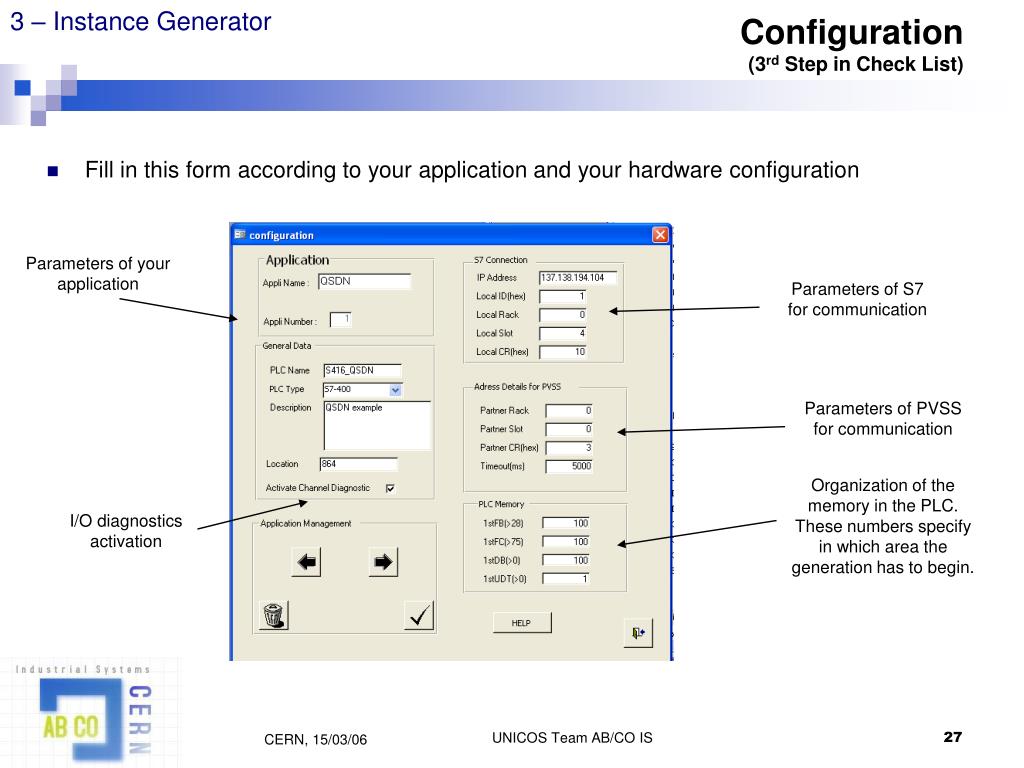Click the Local Slot field
Screen dimensions: 1024x768
pos(563,334)
